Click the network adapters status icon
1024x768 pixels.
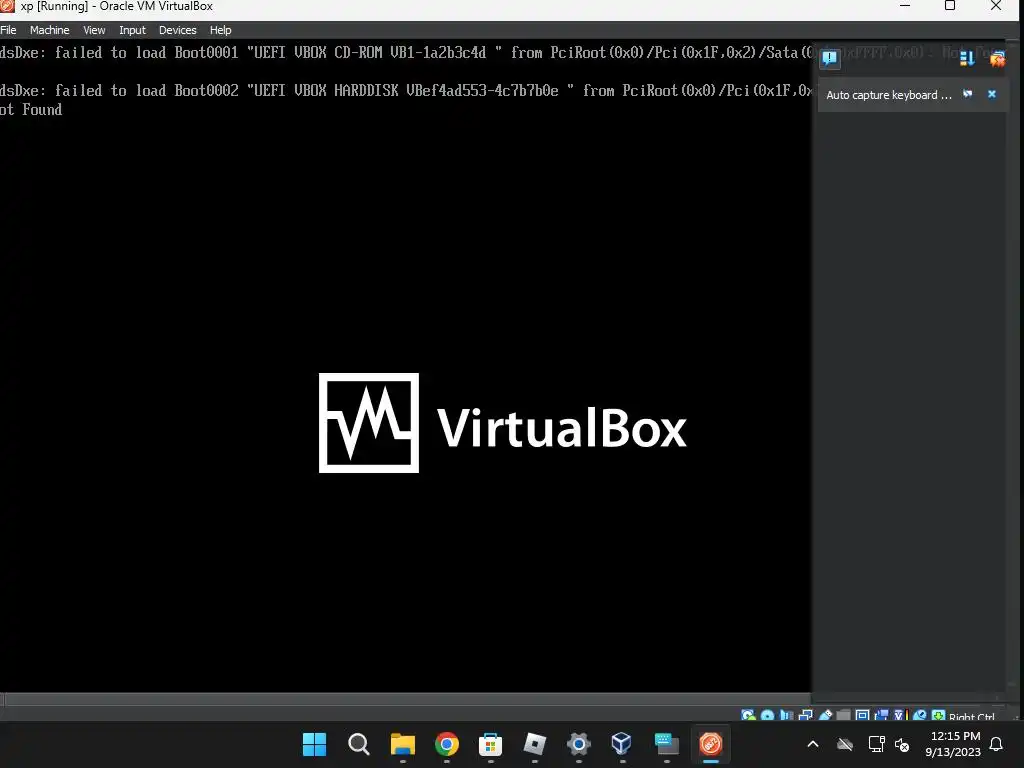coord(805,715)
